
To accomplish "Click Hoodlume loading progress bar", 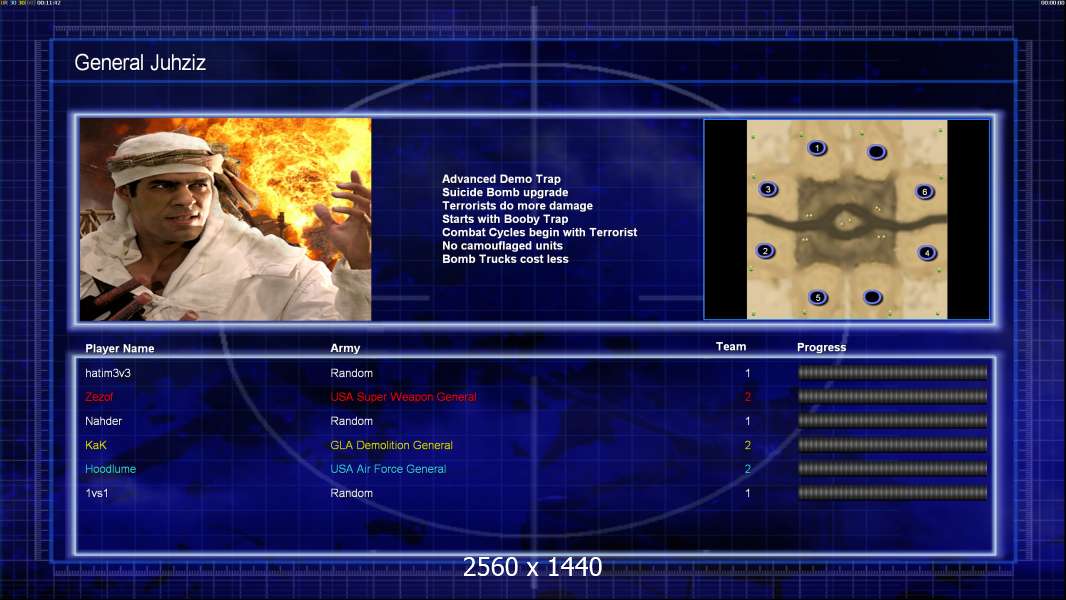I will [892, 469].
